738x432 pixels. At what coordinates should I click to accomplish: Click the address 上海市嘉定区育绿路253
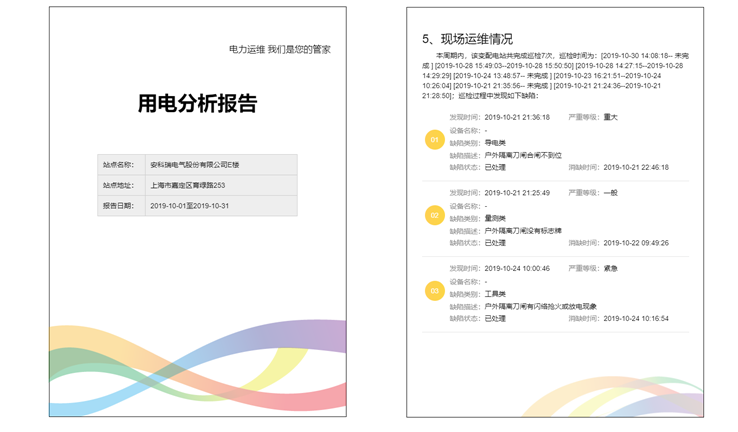[187, 185]
